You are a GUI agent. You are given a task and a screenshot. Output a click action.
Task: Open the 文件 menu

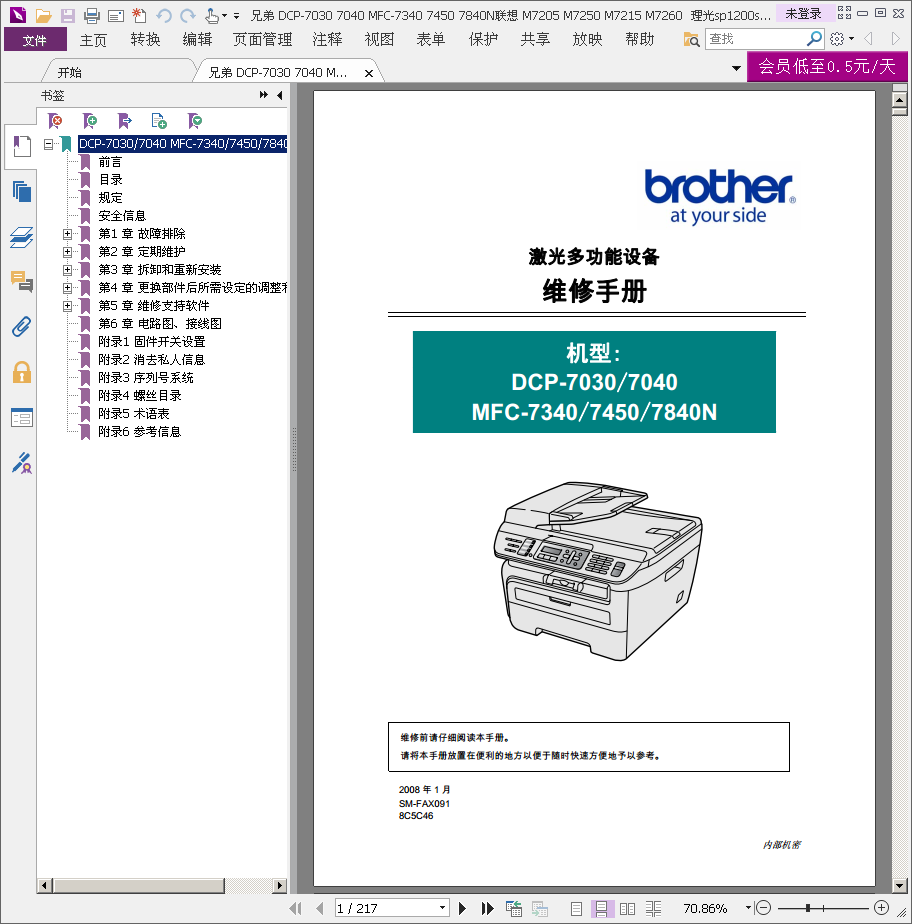(x=35, y=40)
